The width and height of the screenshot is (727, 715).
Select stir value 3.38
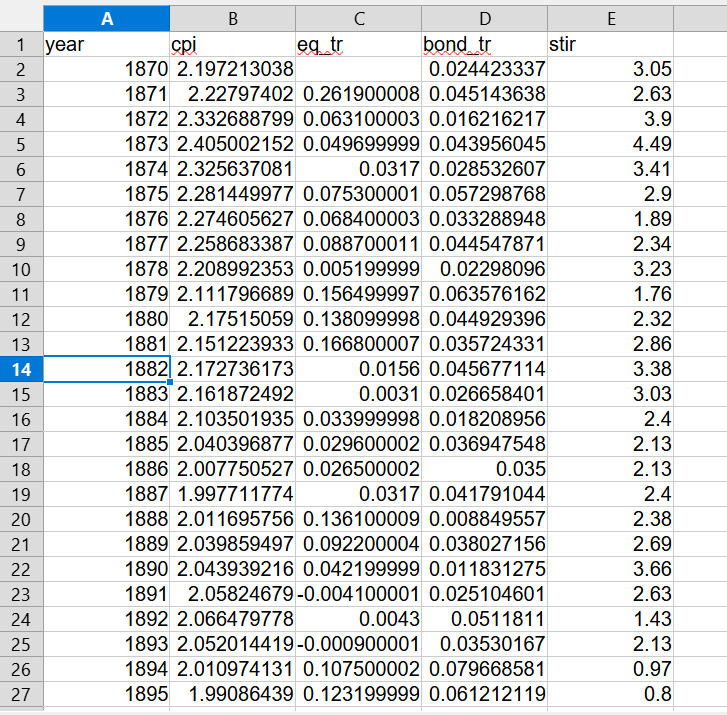[x=611, y=370]
